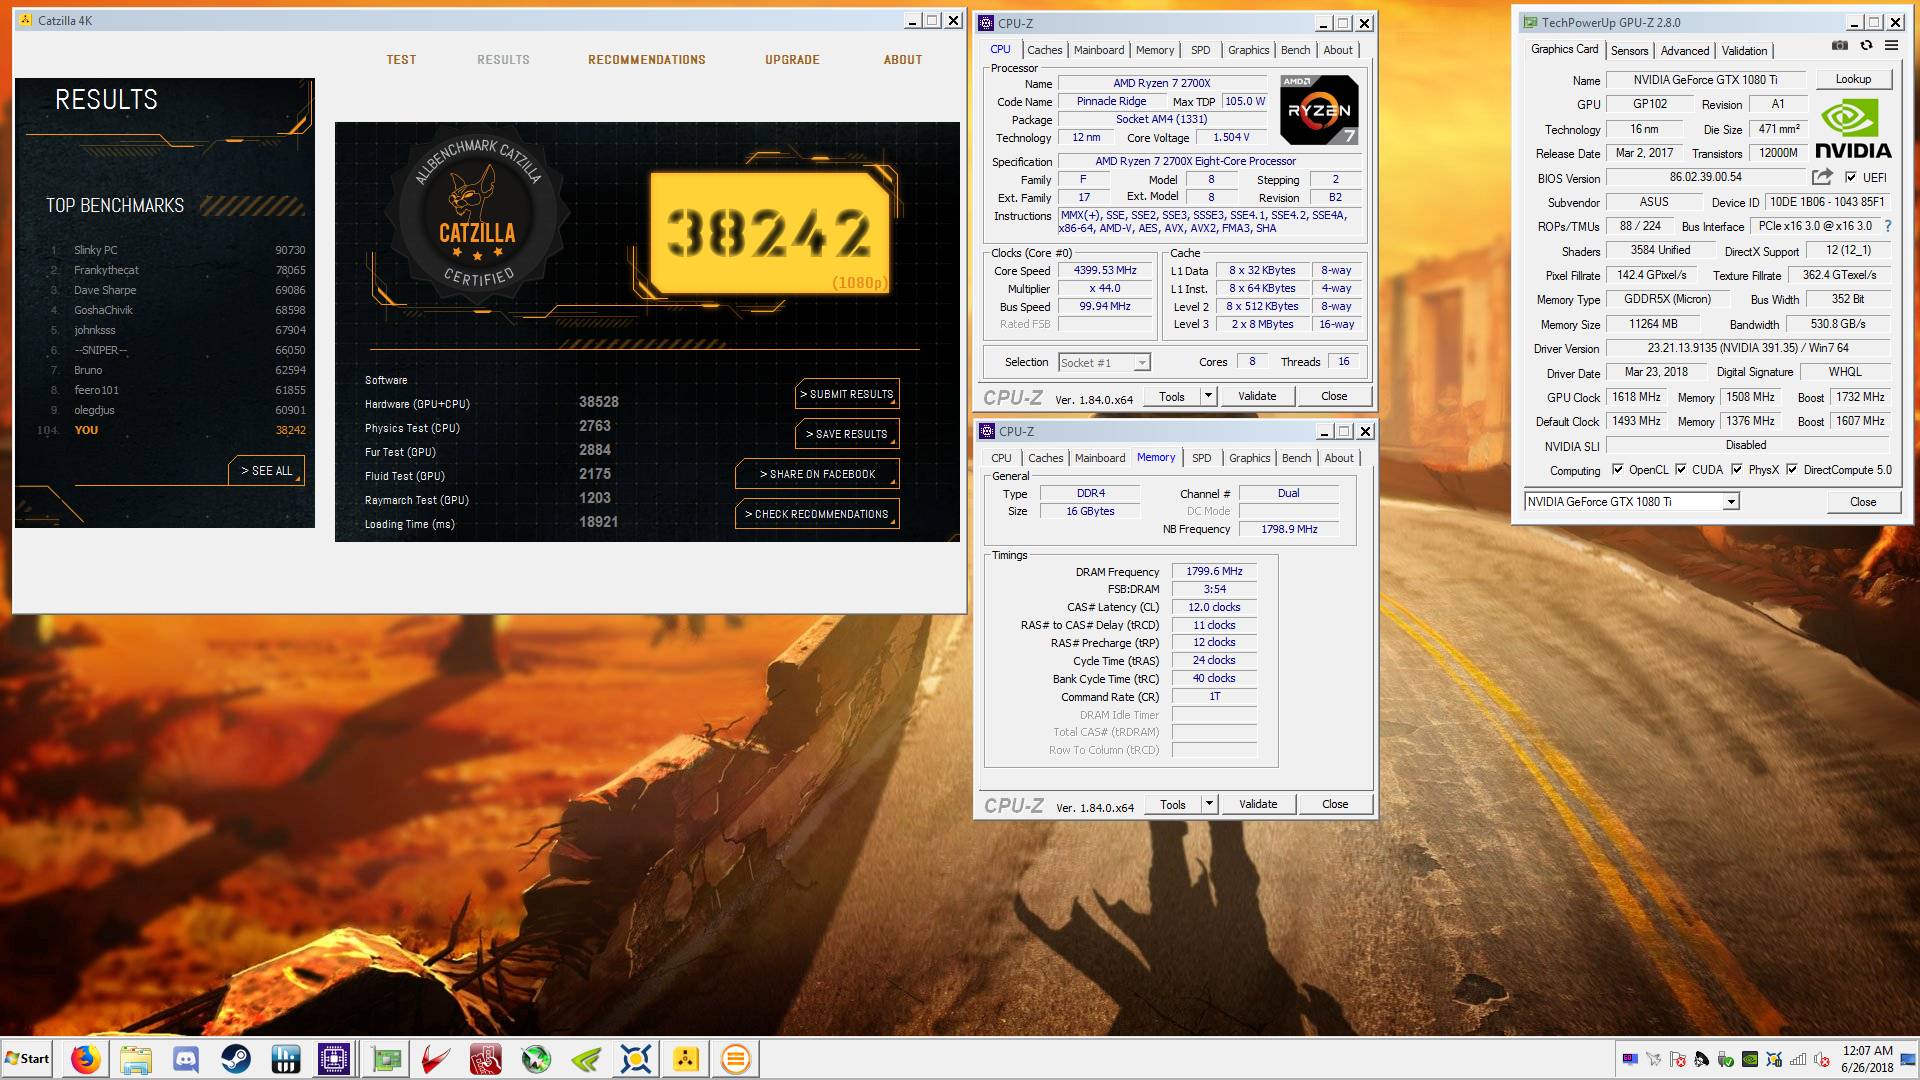Expand Tools dropdown arrow in bottom CPU-Z window

(1209, 804)
